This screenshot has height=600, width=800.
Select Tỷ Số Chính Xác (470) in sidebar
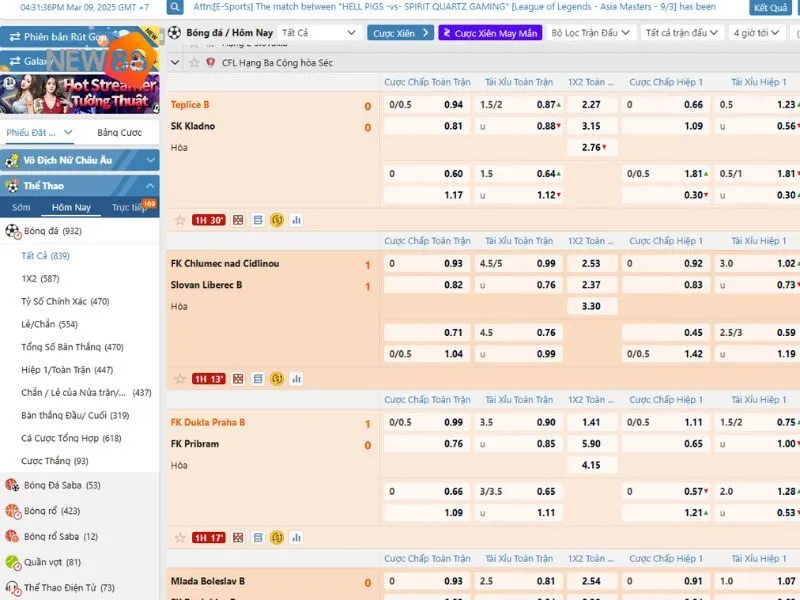pos(65,302)
